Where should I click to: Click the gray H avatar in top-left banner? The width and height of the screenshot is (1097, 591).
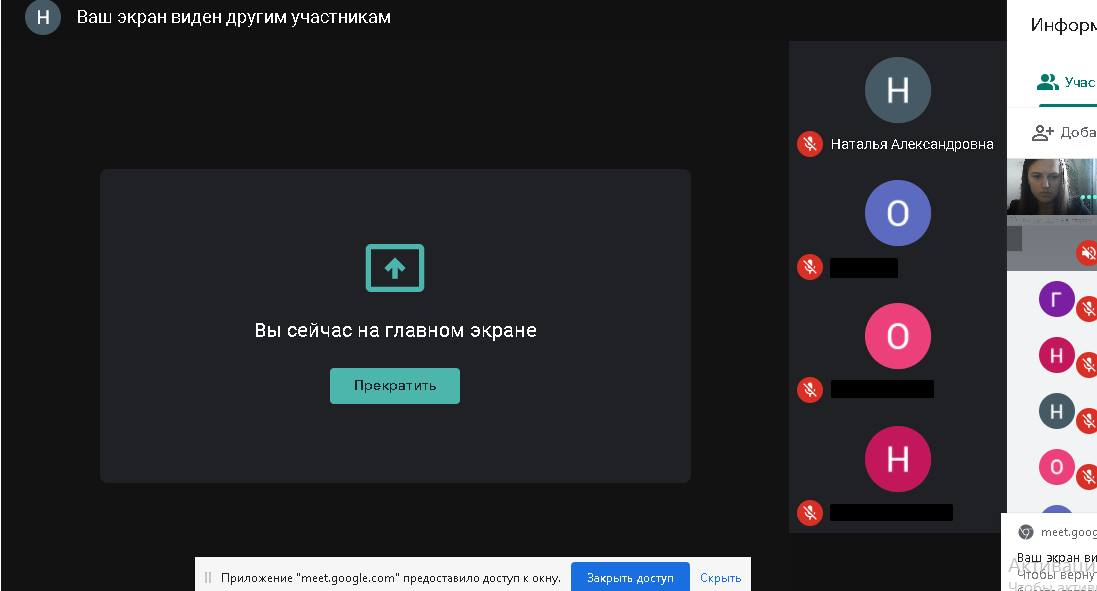(43, 17)
